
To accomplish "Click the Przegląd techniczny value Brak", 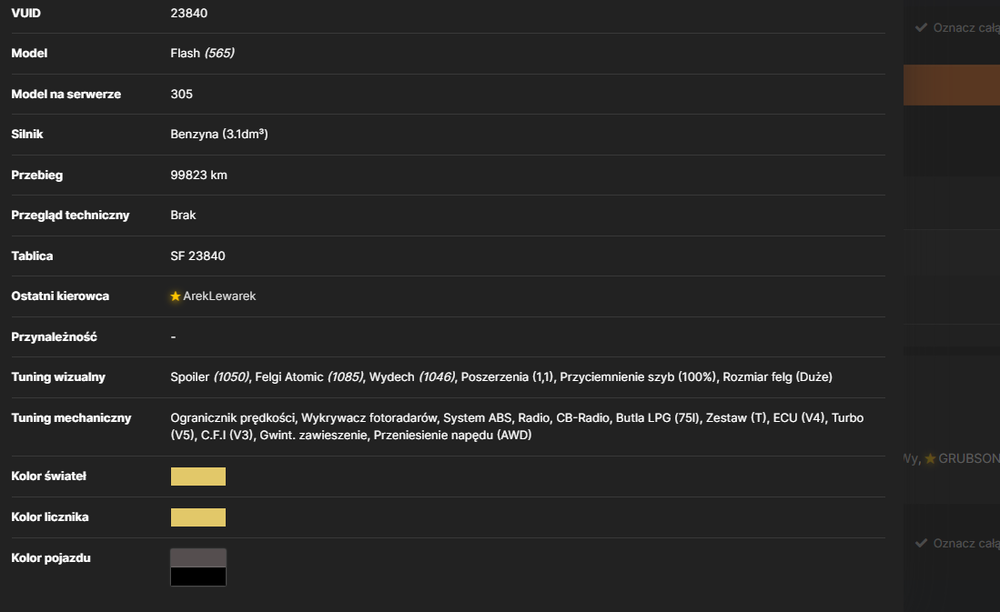I will point(183,215).
